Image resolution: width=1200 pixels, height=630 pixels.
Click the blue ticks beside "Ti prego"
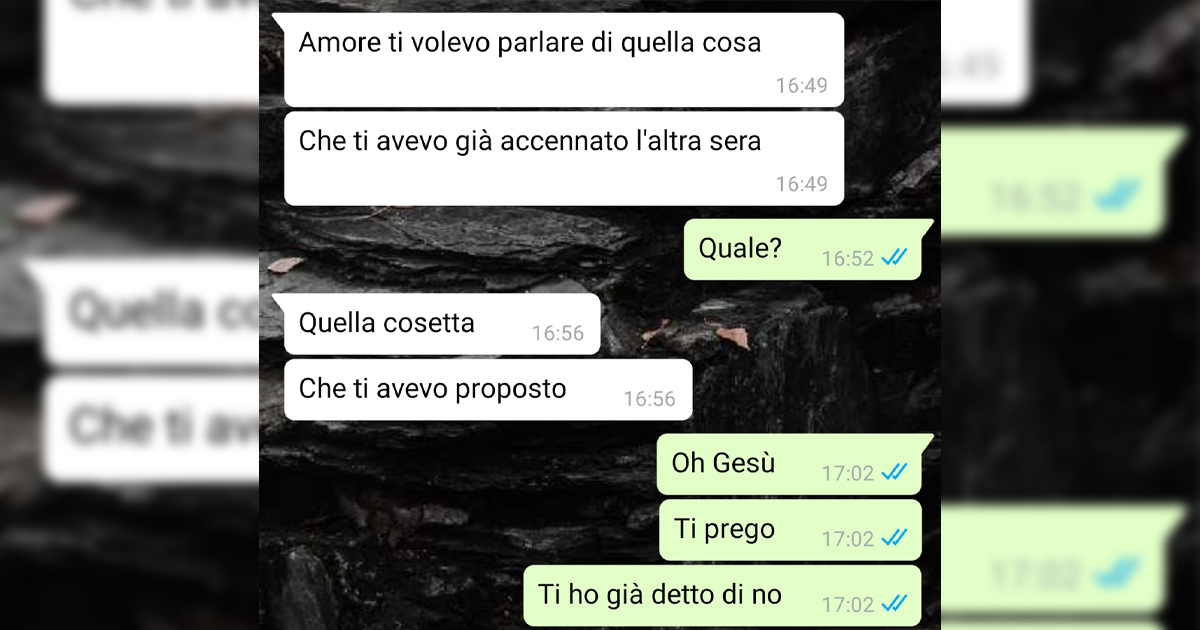pos(894,538)
